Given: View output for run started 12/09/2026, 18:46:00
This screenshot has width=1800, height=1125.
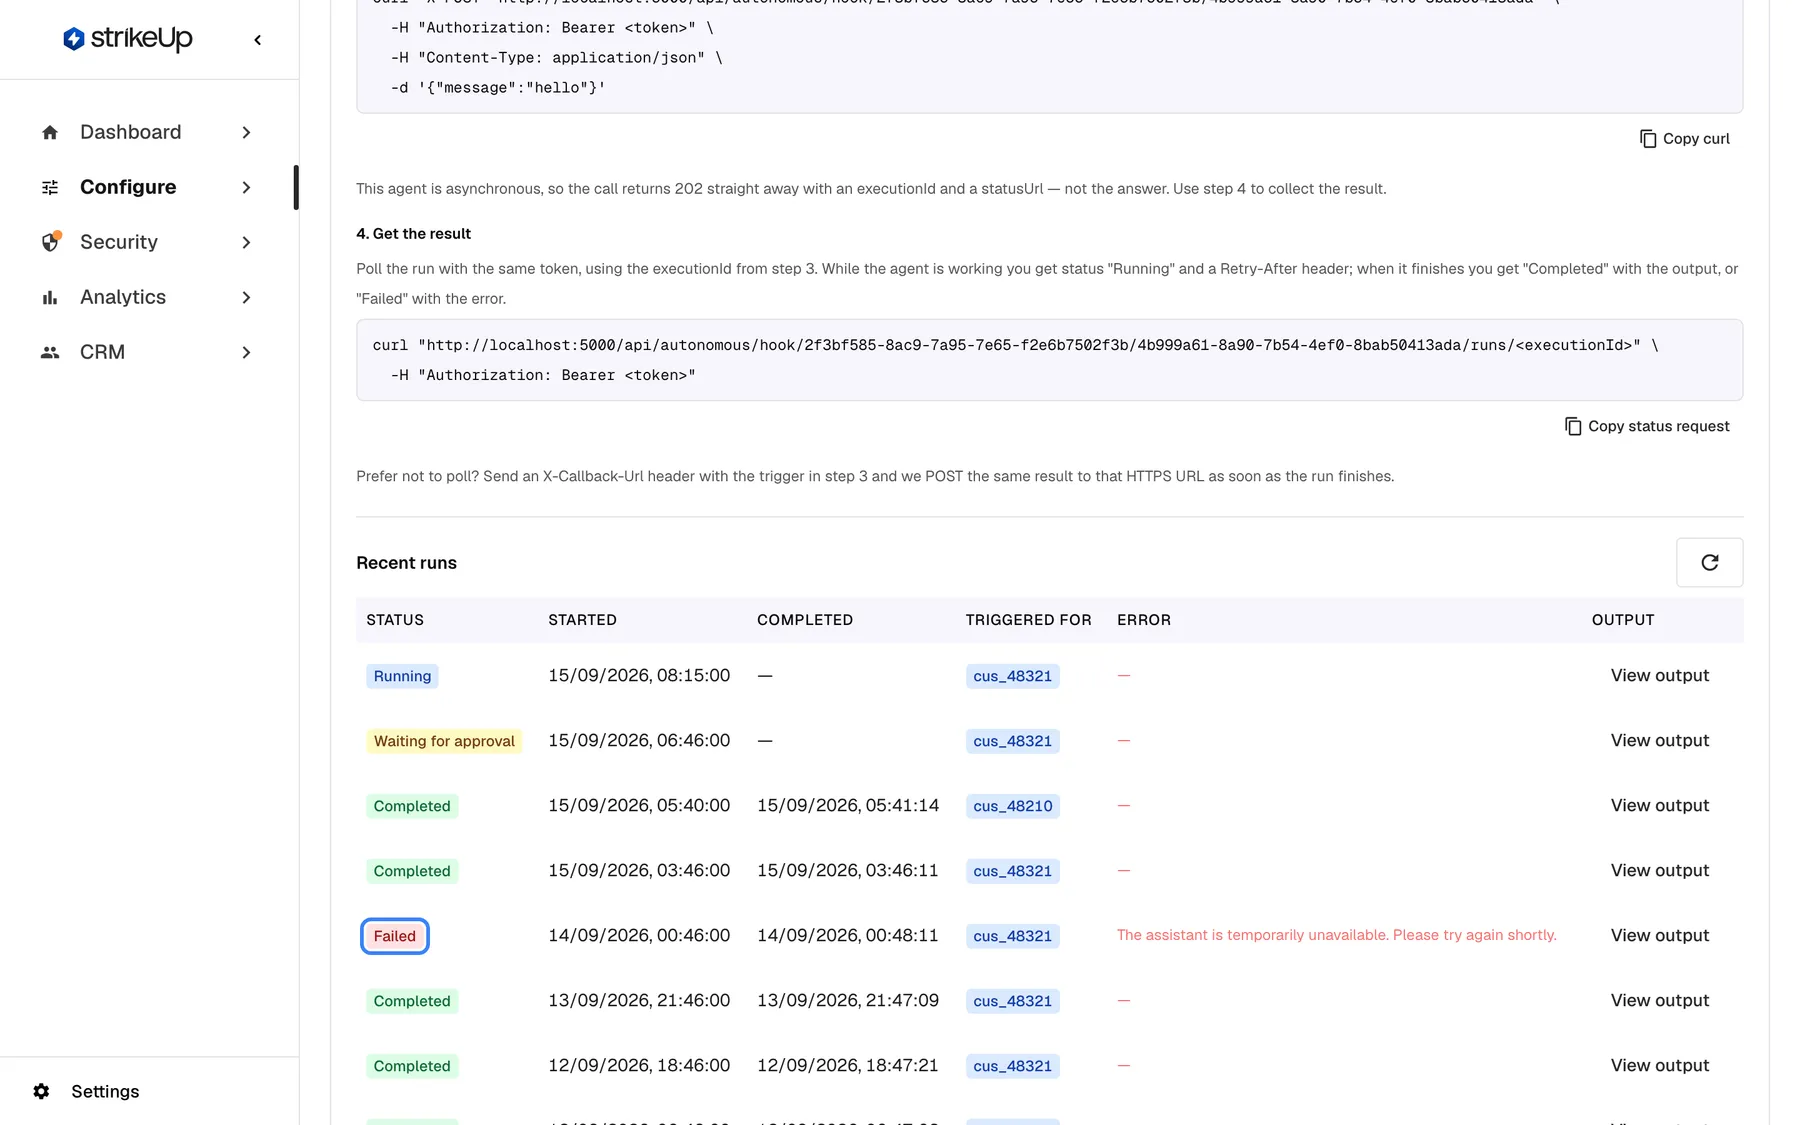Looking at the screenshot, I should (x=1660, y=1066).
